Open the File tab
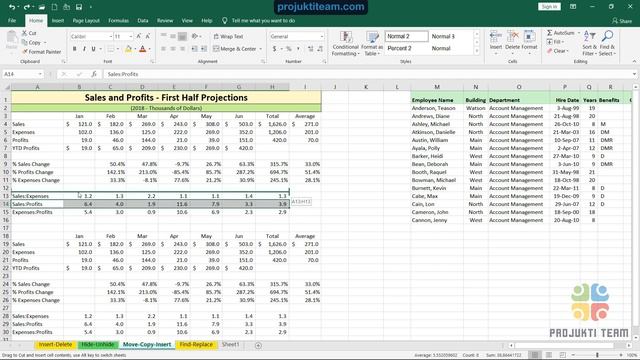 pos(12,20)
